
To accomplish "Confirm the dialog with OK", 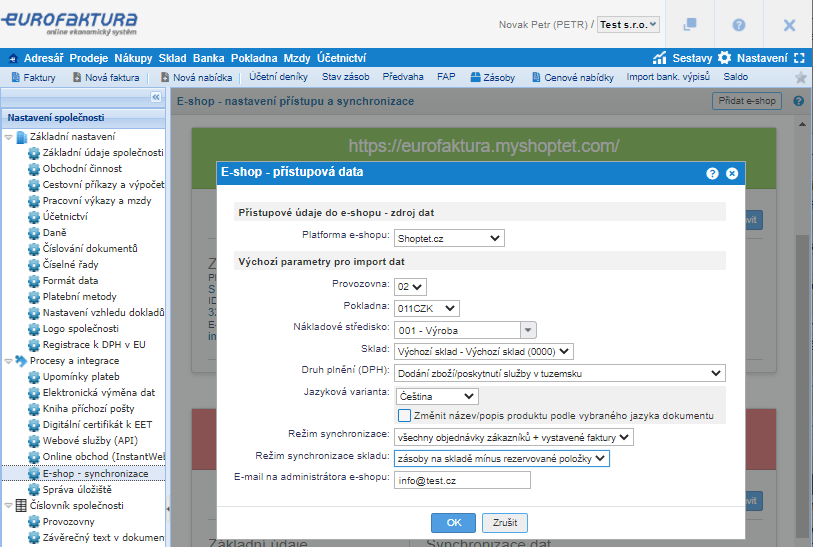I will tap(453, 523).
